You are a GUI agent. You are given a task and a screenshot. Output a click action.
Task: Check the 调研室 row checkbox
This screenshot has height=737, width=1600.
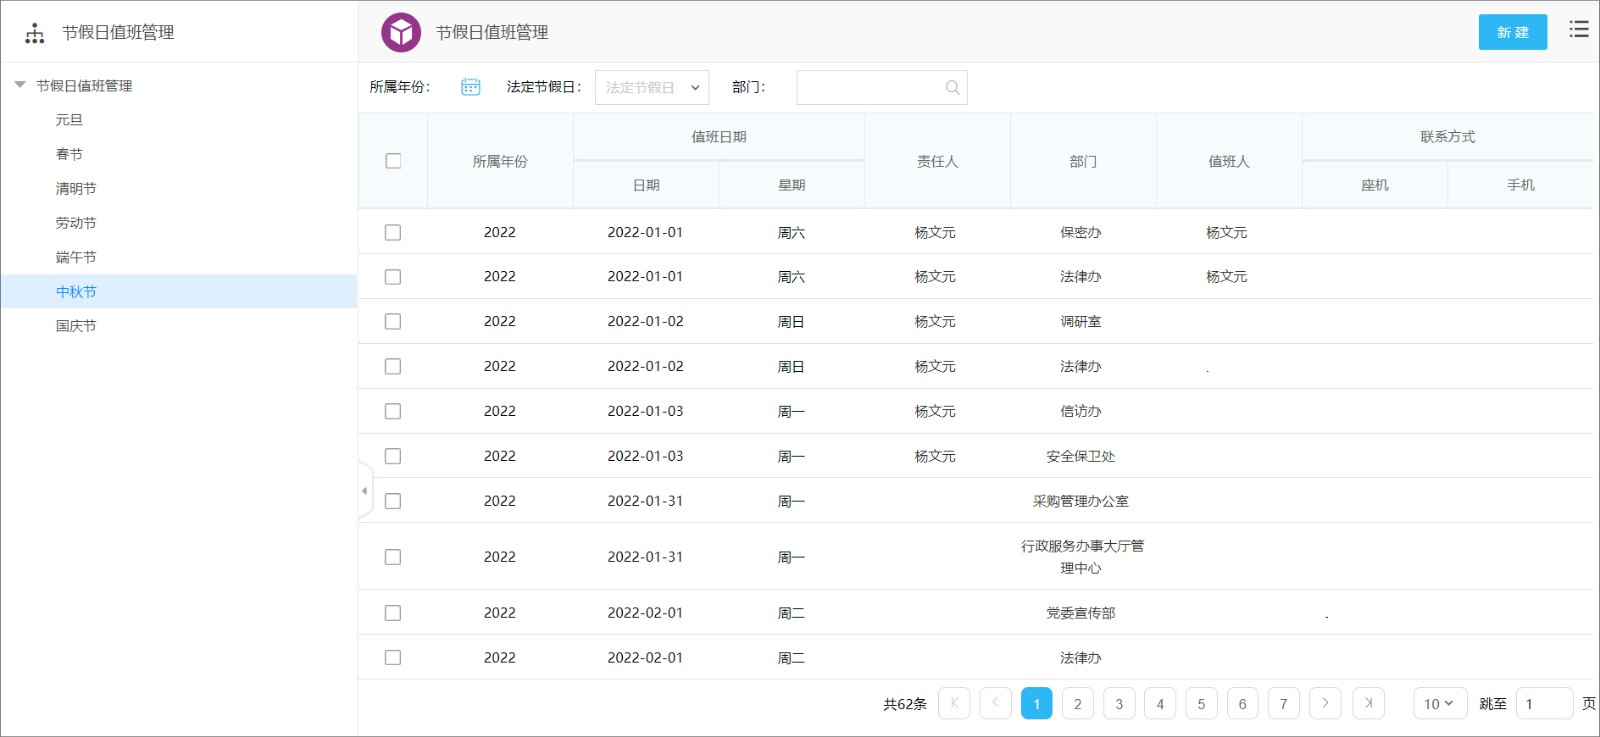point(393,321)
